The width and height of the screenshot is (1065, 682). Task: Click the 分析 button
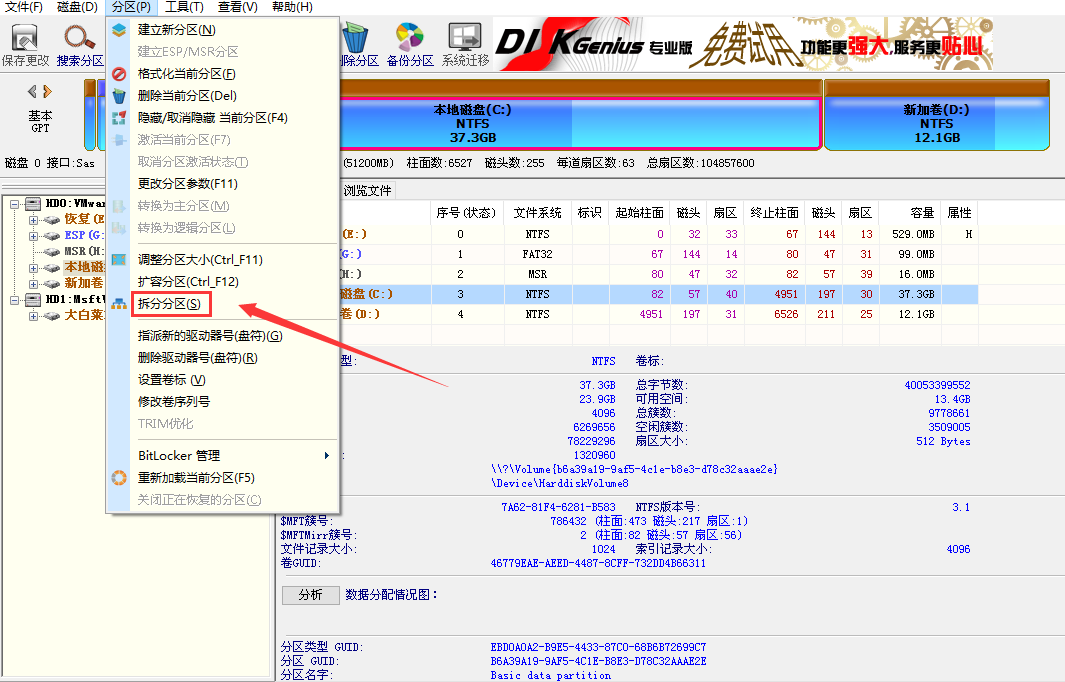(310, 595)
